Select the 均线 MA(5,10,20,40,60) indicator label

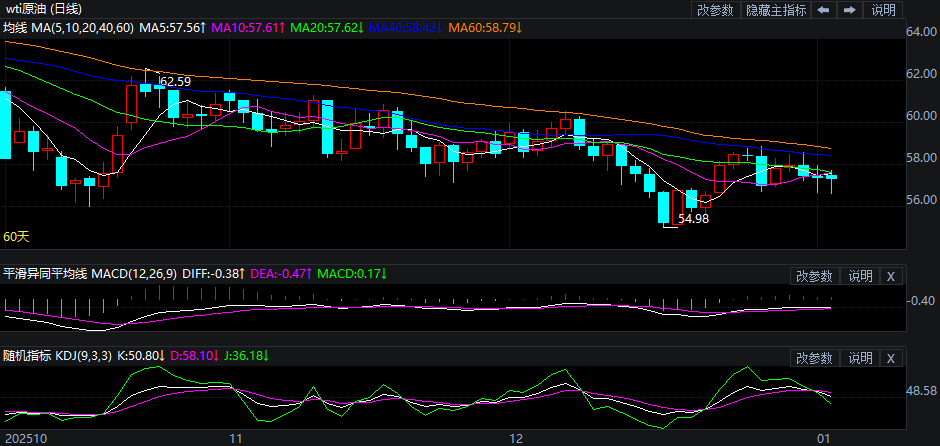(x=68, y=28)
